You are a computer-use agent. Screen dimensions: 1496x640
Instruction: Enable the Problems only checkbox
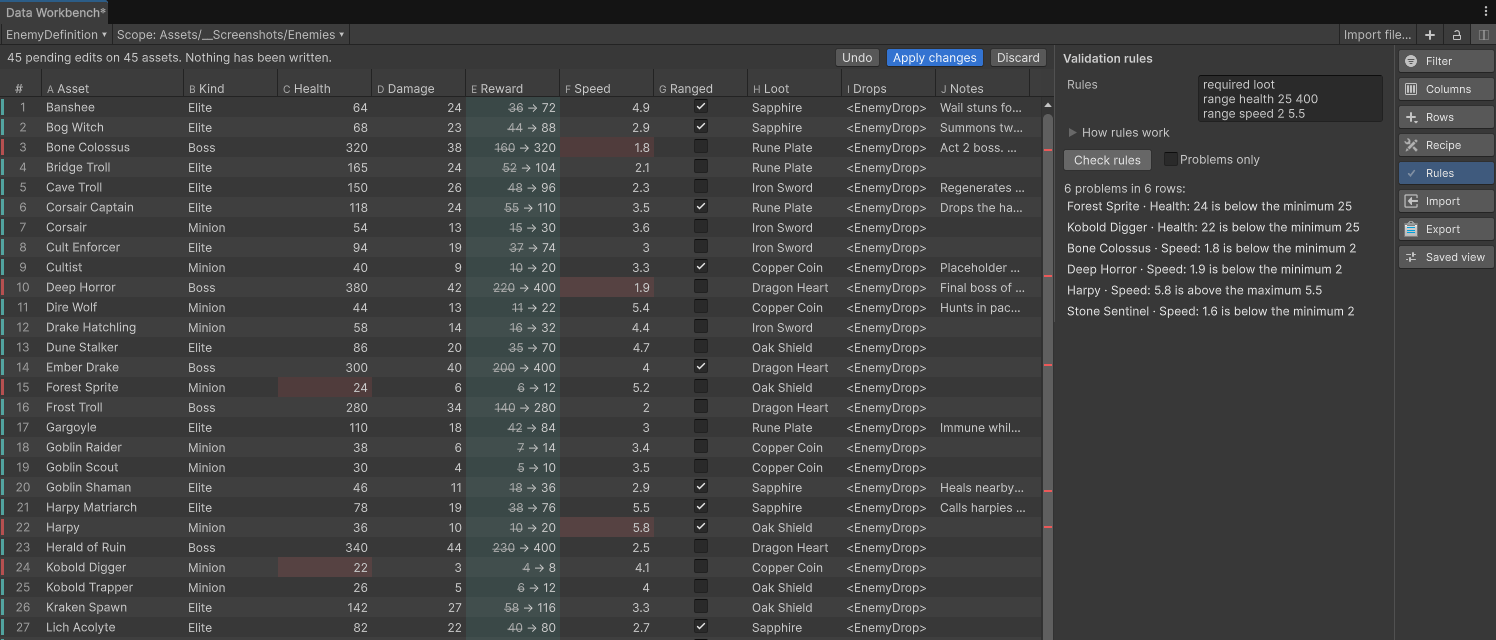coord(1171,159)
